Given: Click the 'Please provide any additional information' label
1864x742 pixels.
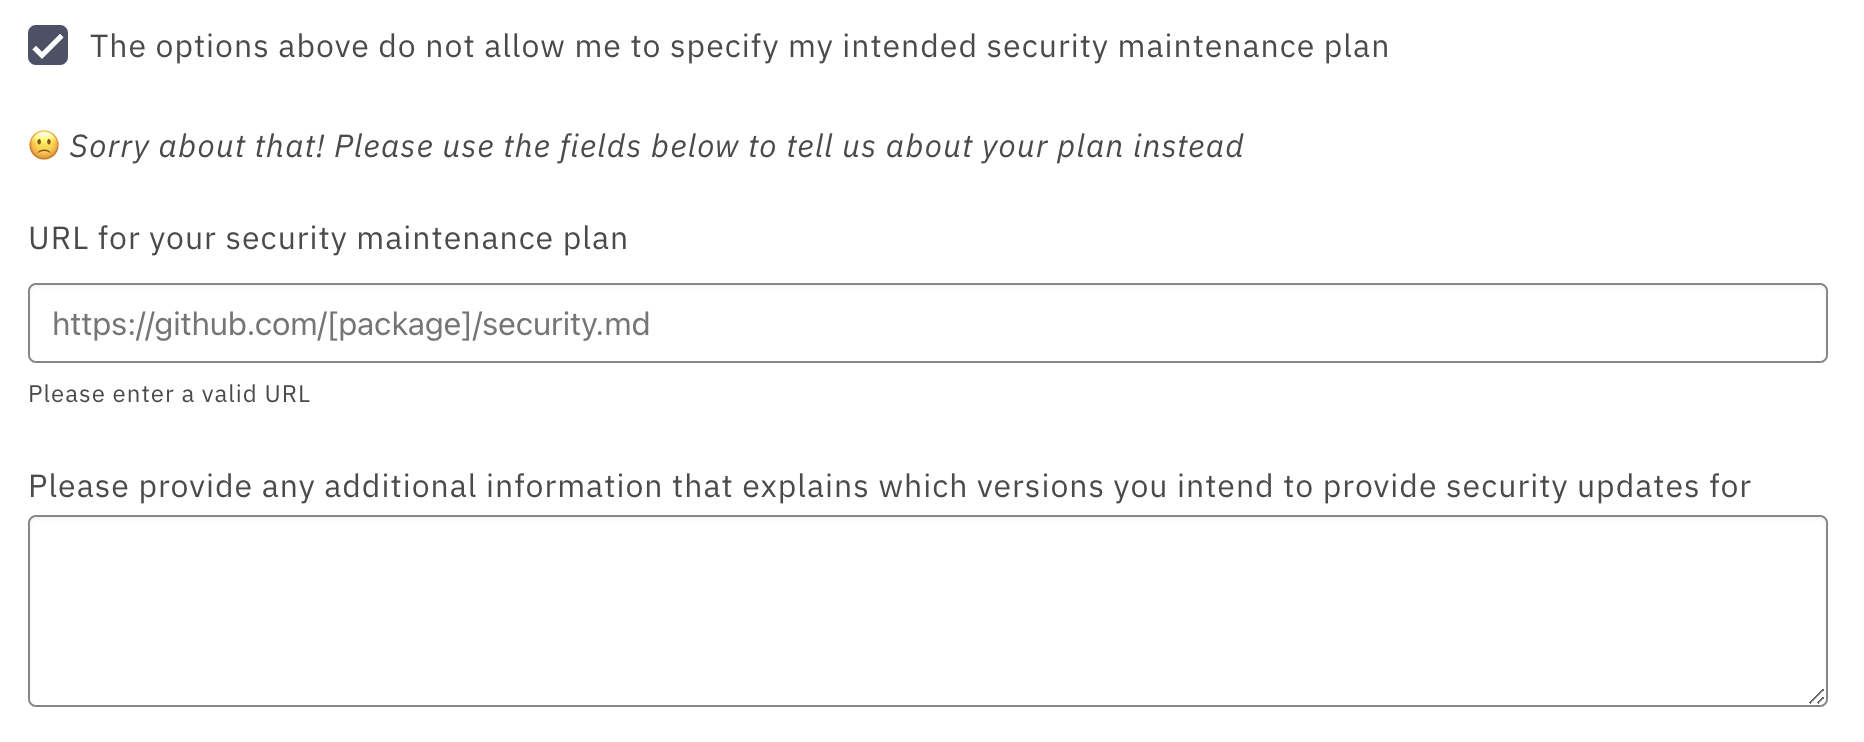Looking at the screenshot, I should 890,486.
